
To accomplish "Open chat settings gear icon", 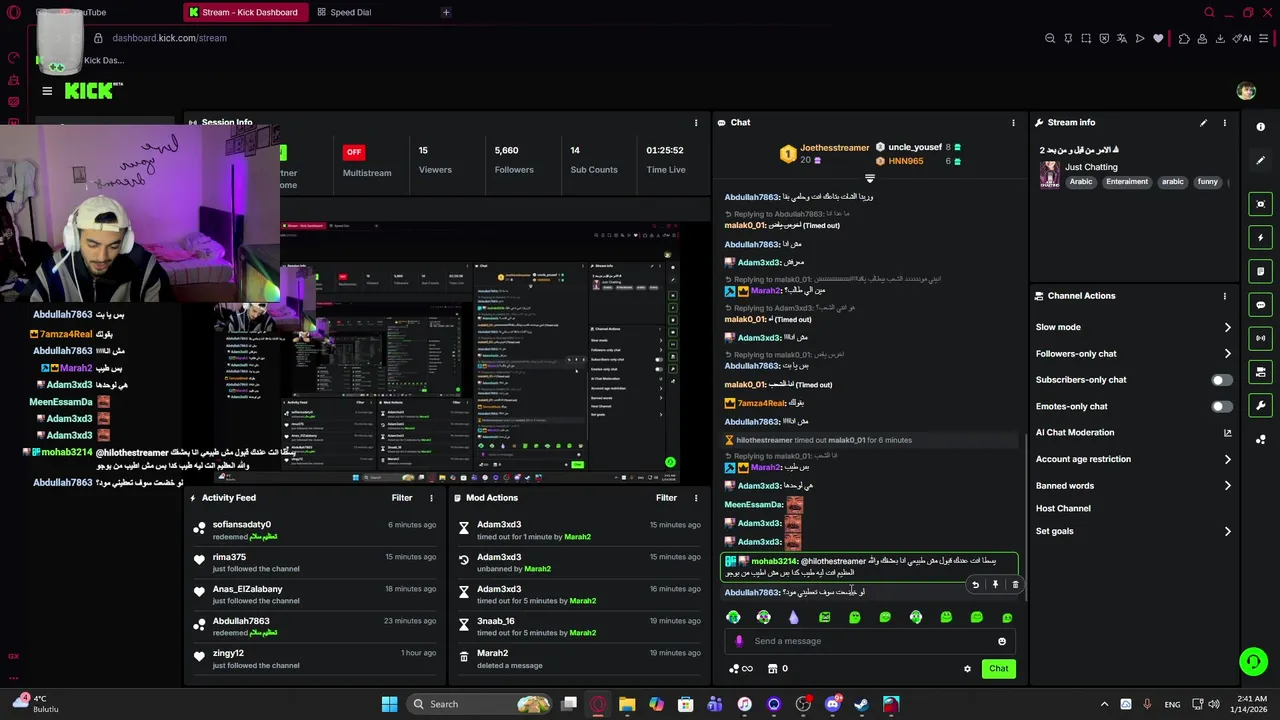I will [x=967, y=669].
